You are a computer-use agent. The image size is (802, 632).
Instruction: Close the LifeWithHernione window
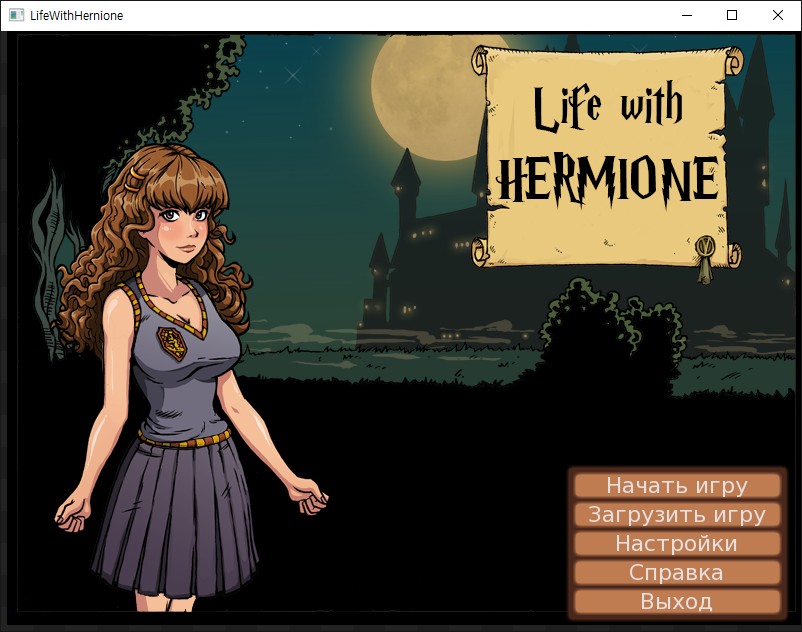click(x=777, y=15)
